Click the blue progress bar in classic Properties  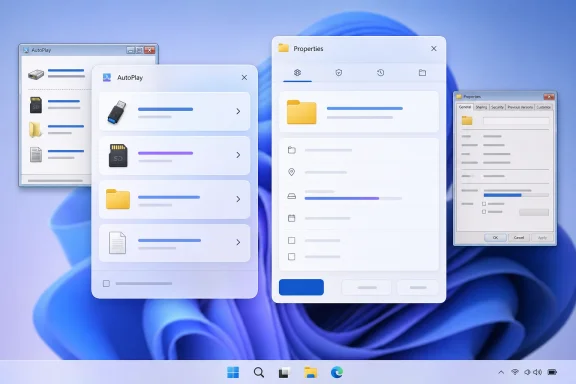tap(516, 195)
